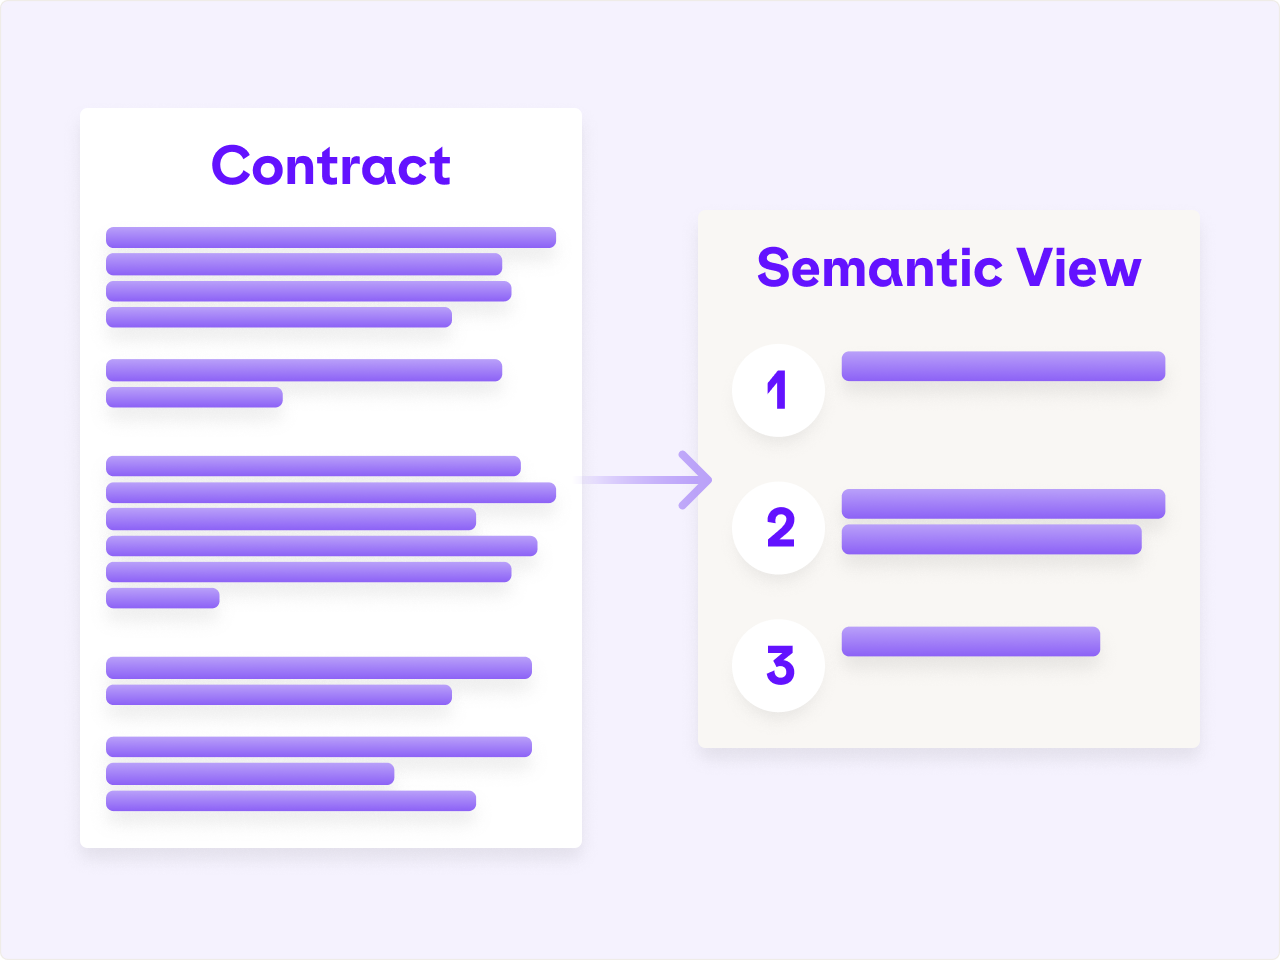
Task: Click the arrow pointing to Semantic View
Action: (x=647, y=480)
